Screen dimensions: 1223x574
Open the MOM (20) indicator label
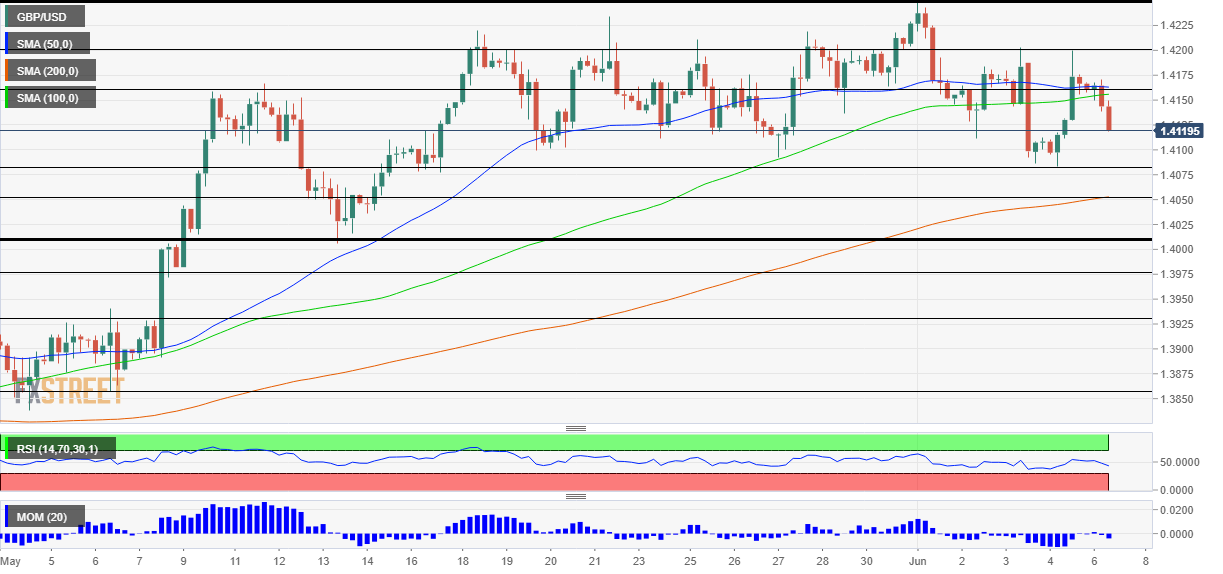(x=44, y=517)
